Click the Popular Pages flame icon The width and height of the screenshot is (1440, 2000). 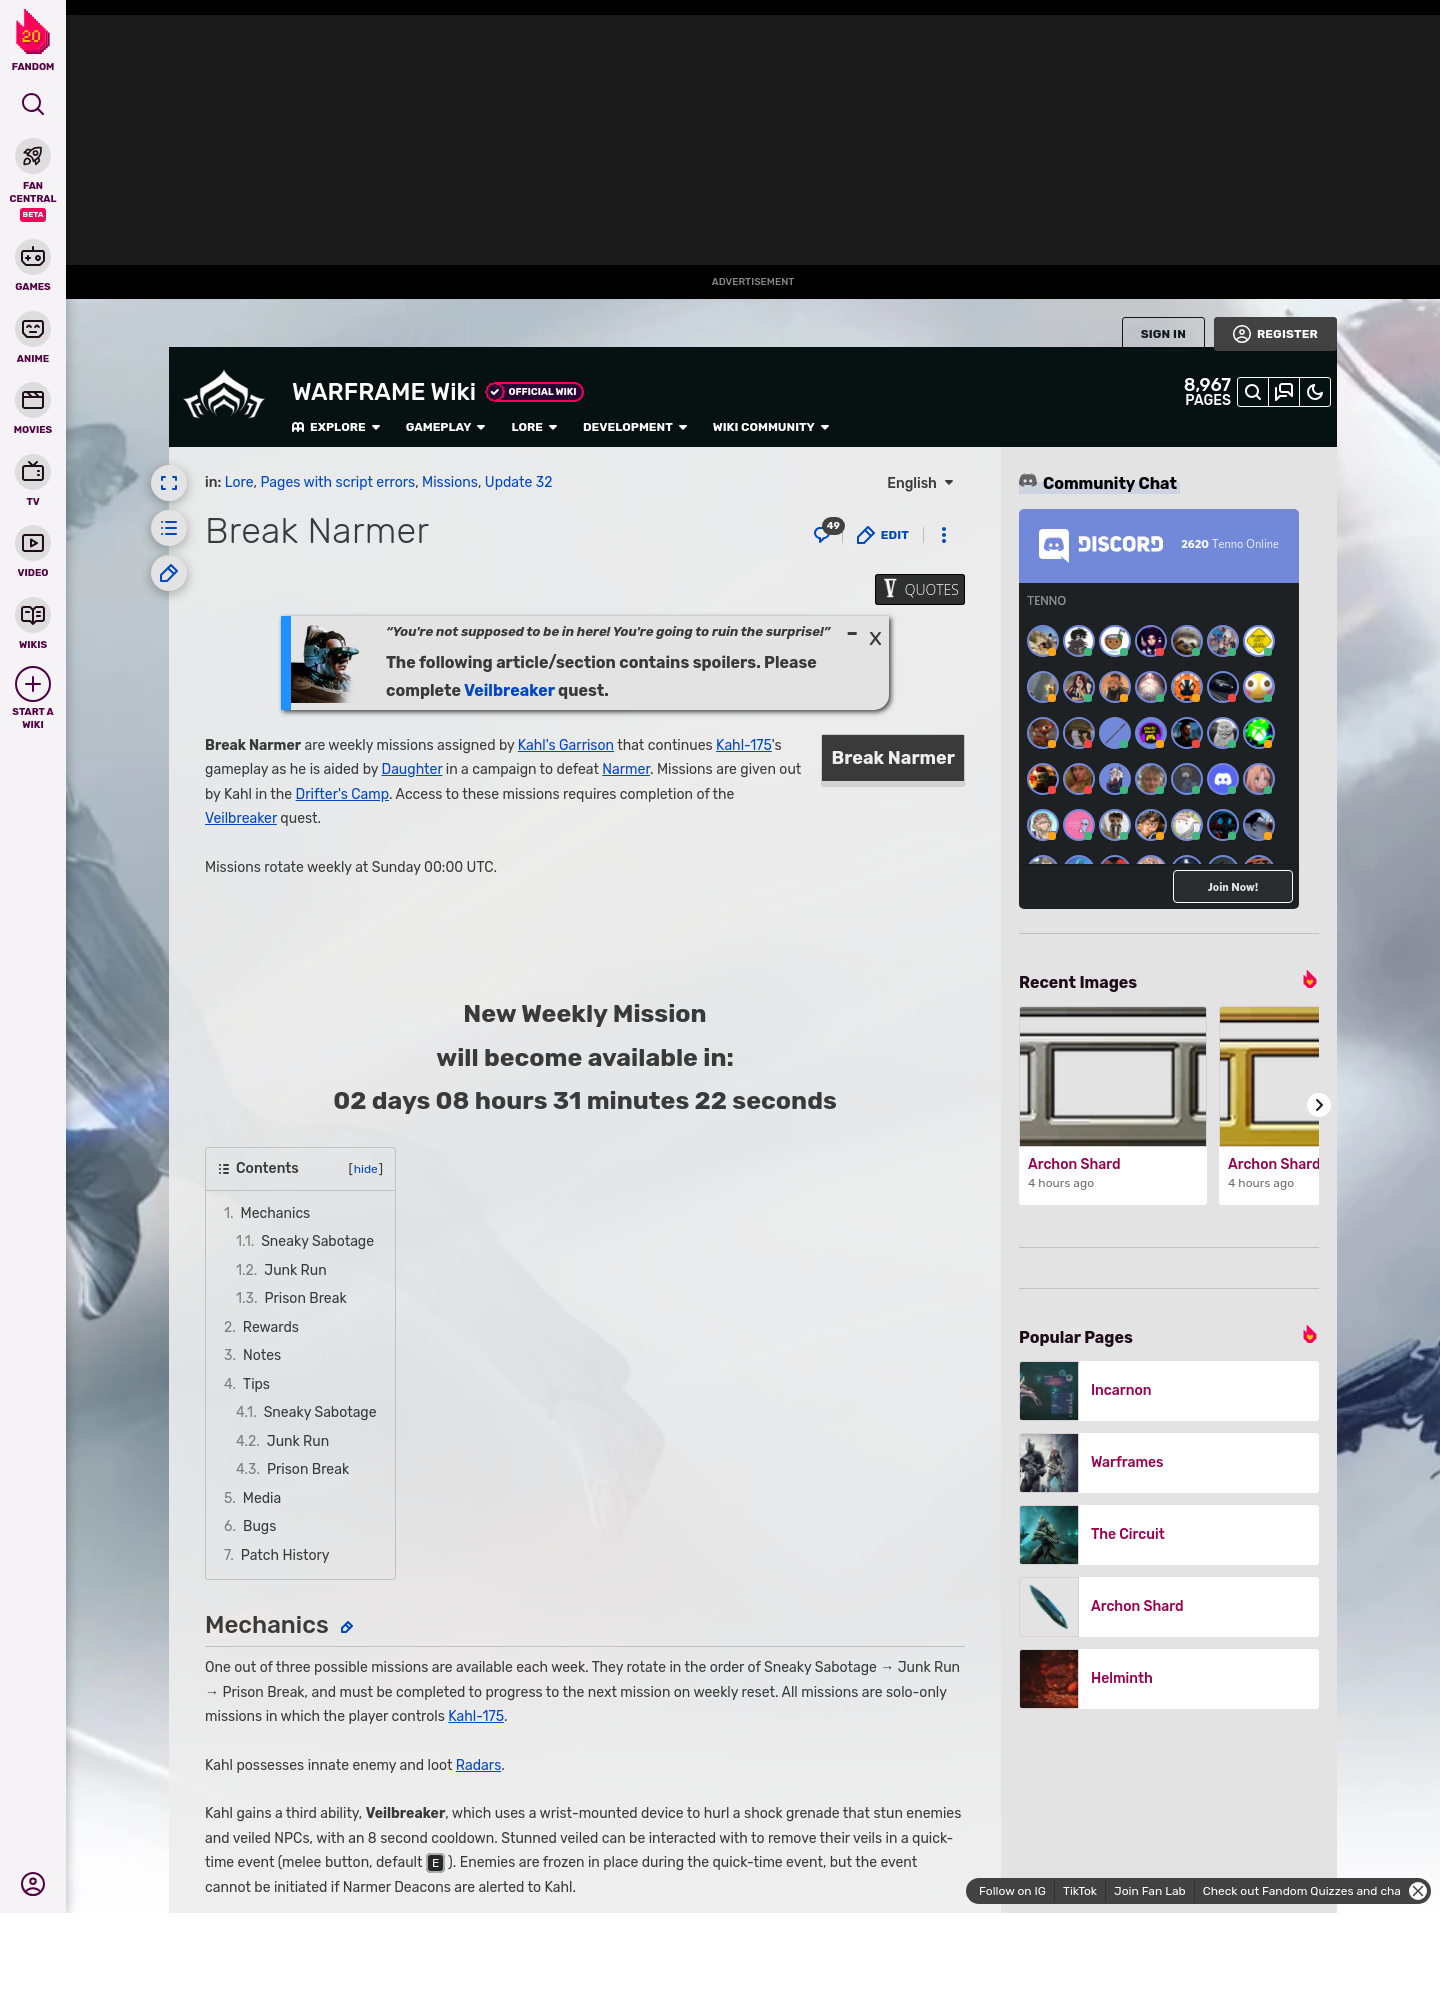(1309, 1335)
